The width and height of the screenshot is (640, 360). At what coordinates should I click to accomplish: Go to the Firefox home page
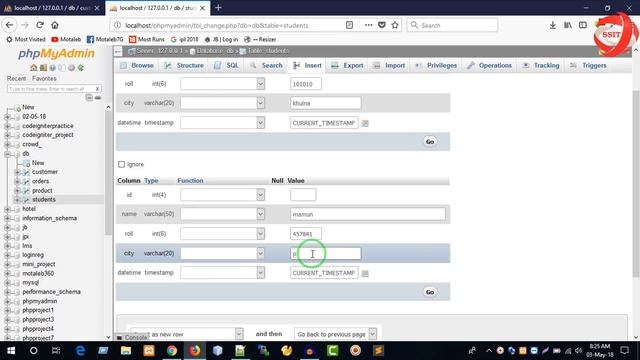[x=55, y=25]
